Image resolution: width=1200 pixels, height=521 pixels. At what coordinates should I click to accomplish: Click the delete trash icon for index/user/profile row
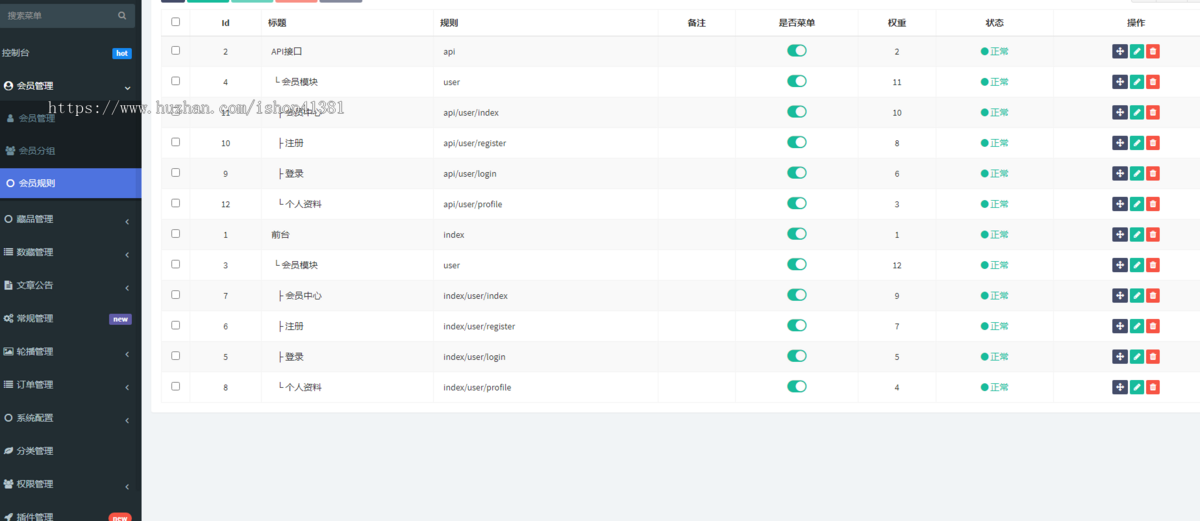tap(1152, 387)
